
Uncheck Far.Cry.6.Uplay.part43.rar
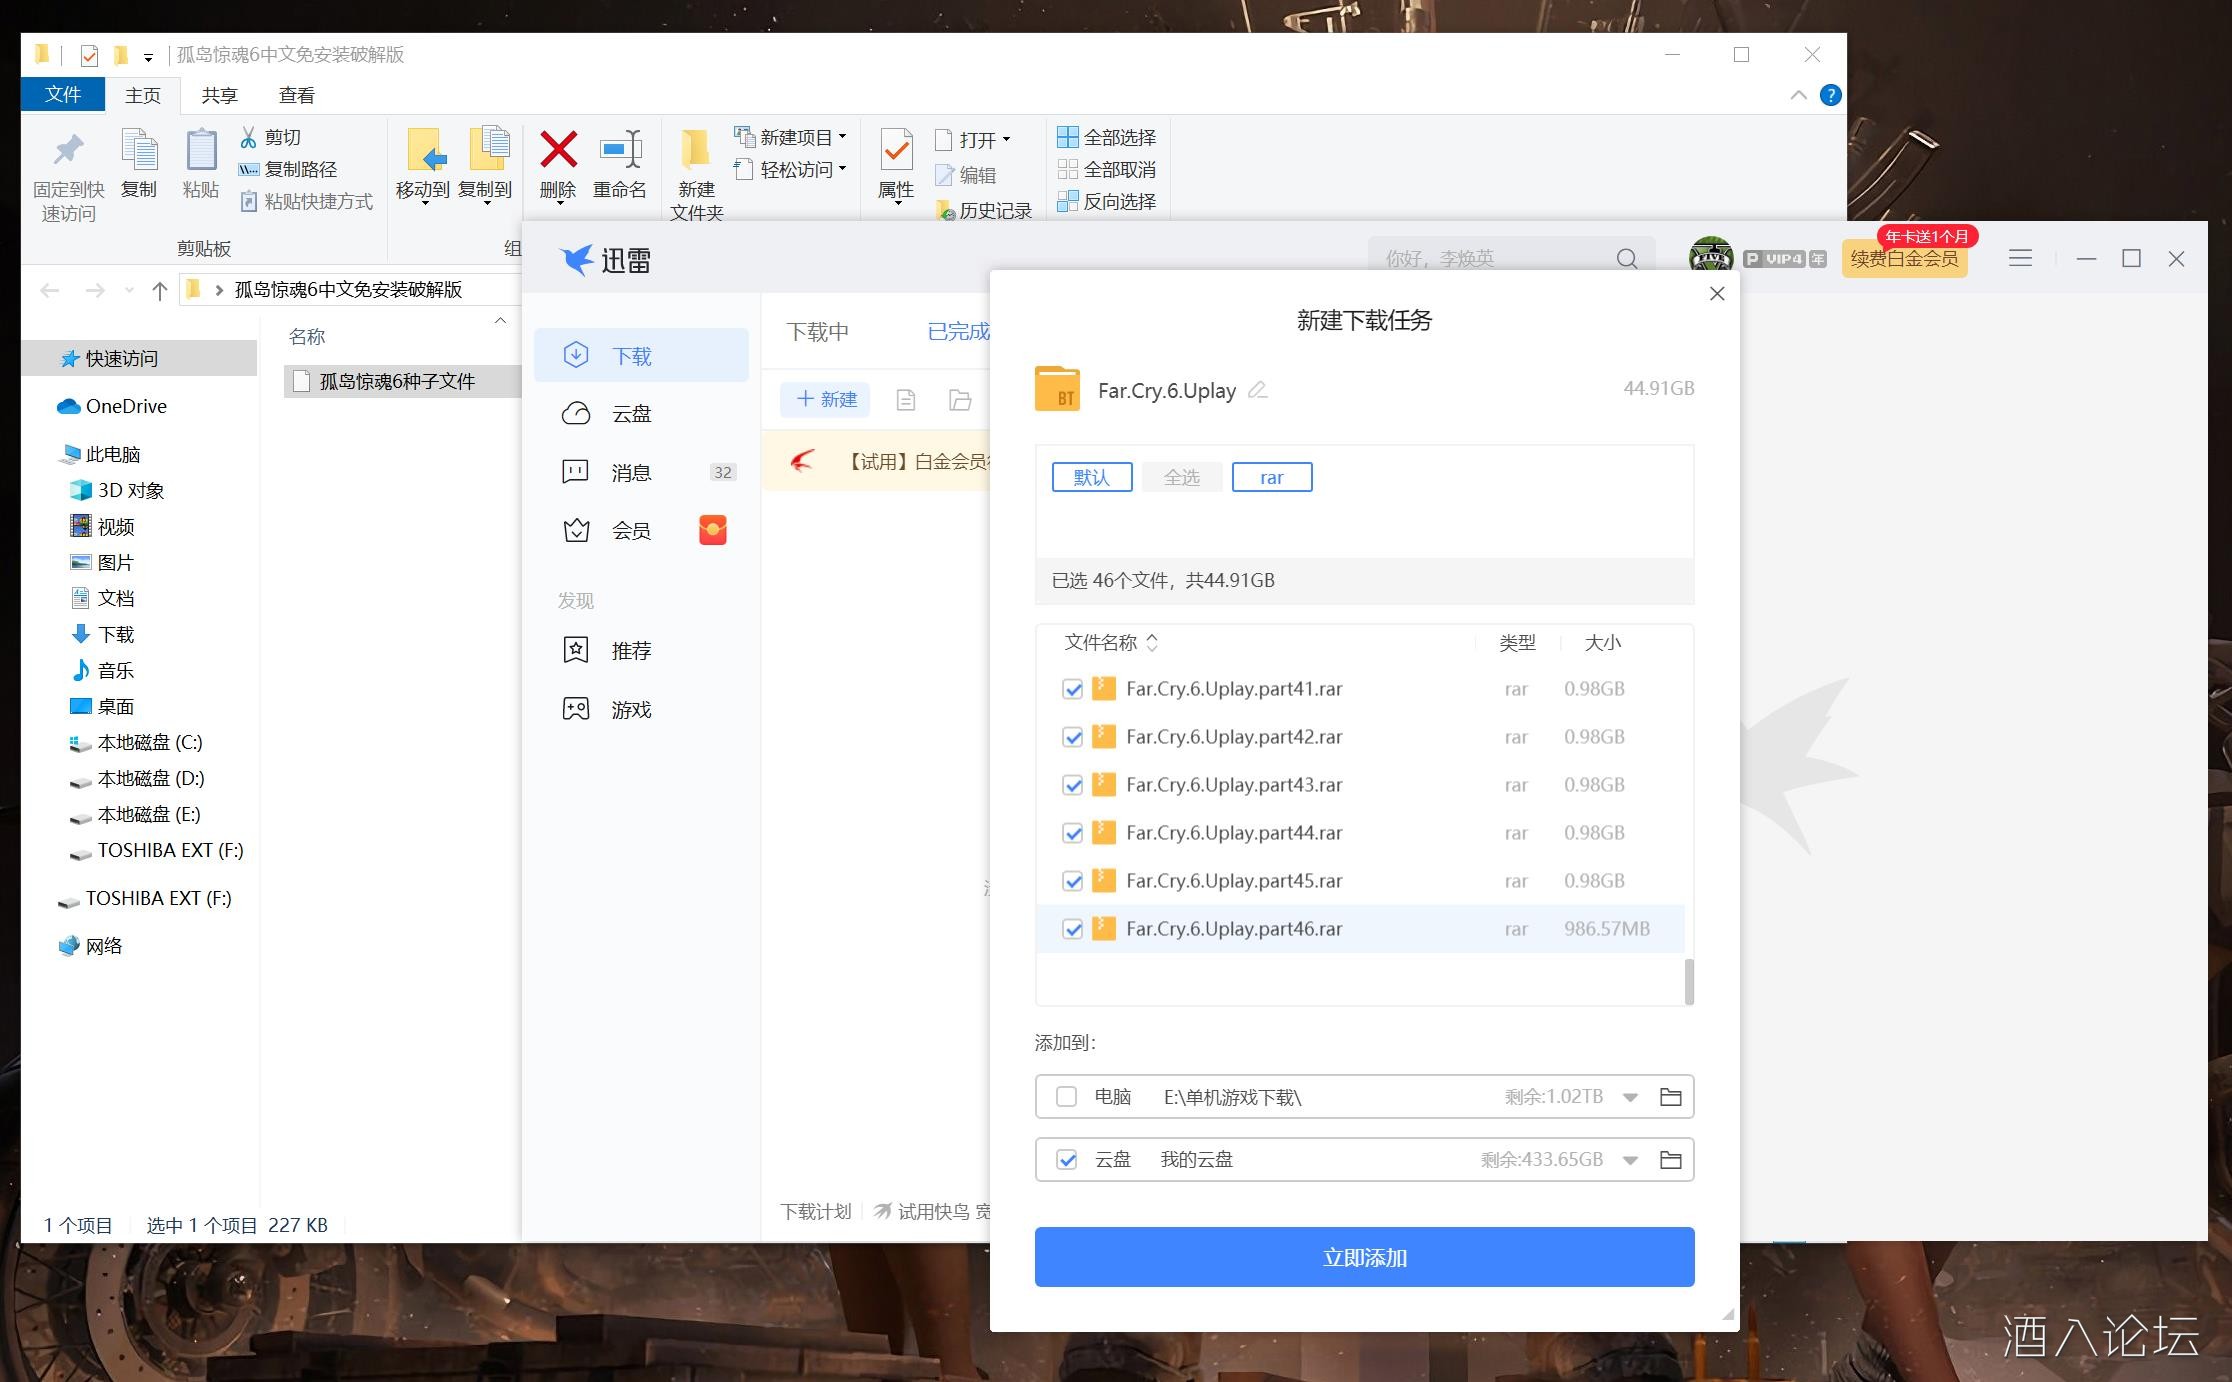click(x=1072, y=785)
